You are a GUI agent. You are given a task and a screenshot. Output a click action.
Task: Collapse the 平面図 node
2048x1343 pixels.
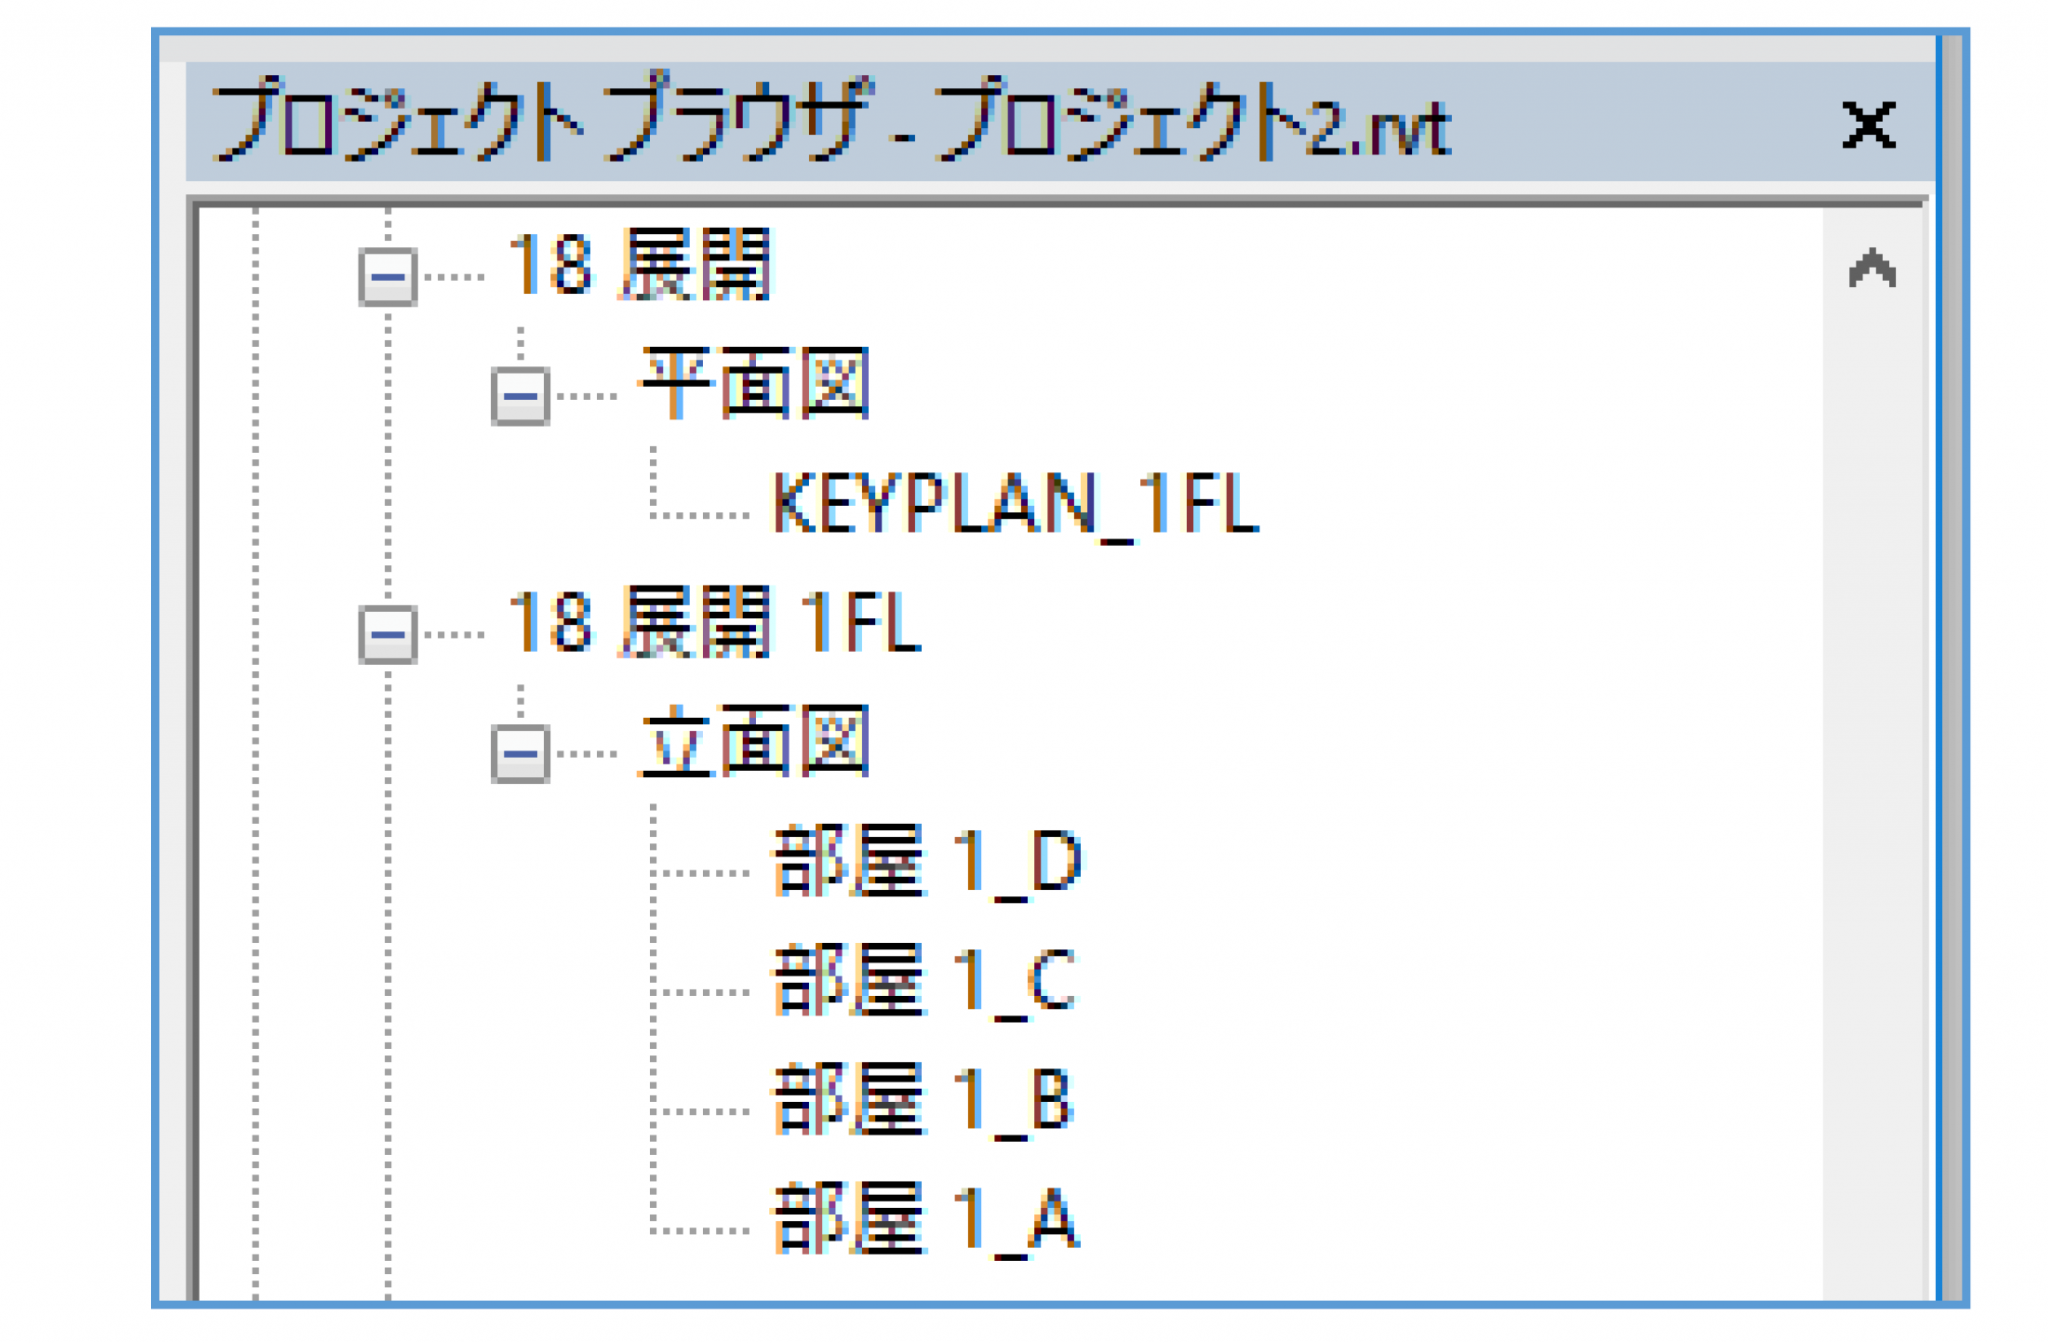tap(520, 396)
